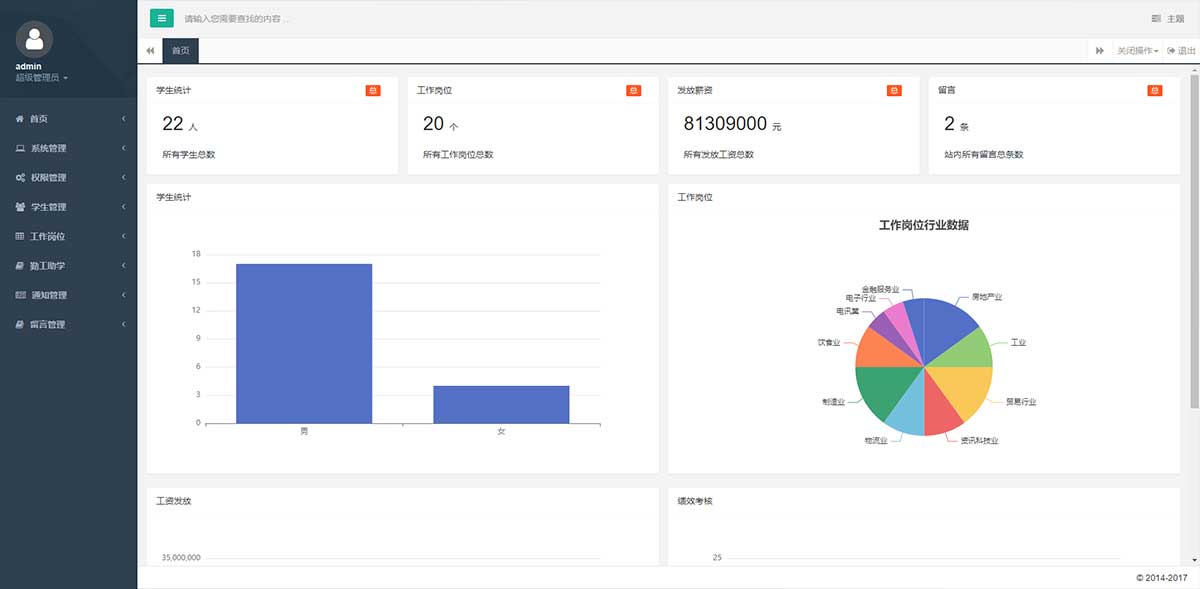The image size is (1200, 589).
Task: Click the laptop icon beside 系统管理
Action: [x=20, y=148]
